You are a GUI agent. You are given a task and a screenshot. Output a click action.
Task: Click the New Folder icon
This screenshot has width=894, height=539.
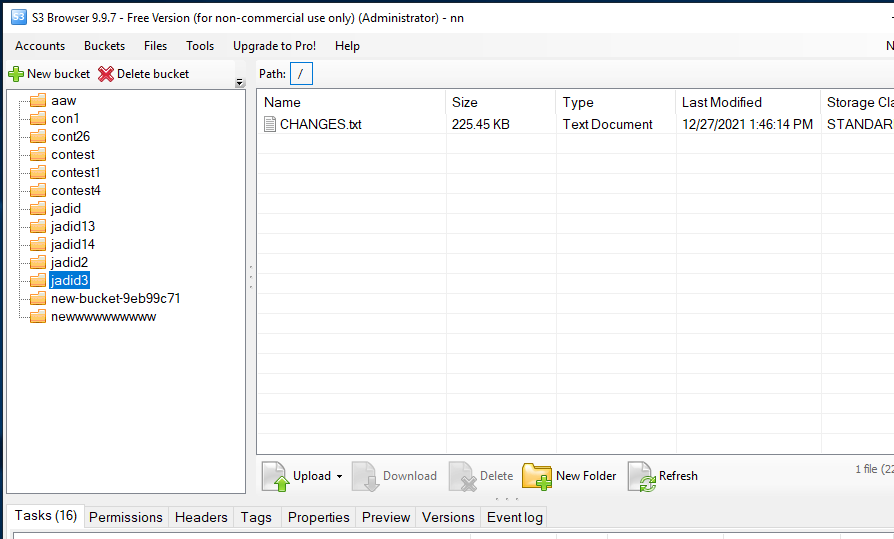537,476
